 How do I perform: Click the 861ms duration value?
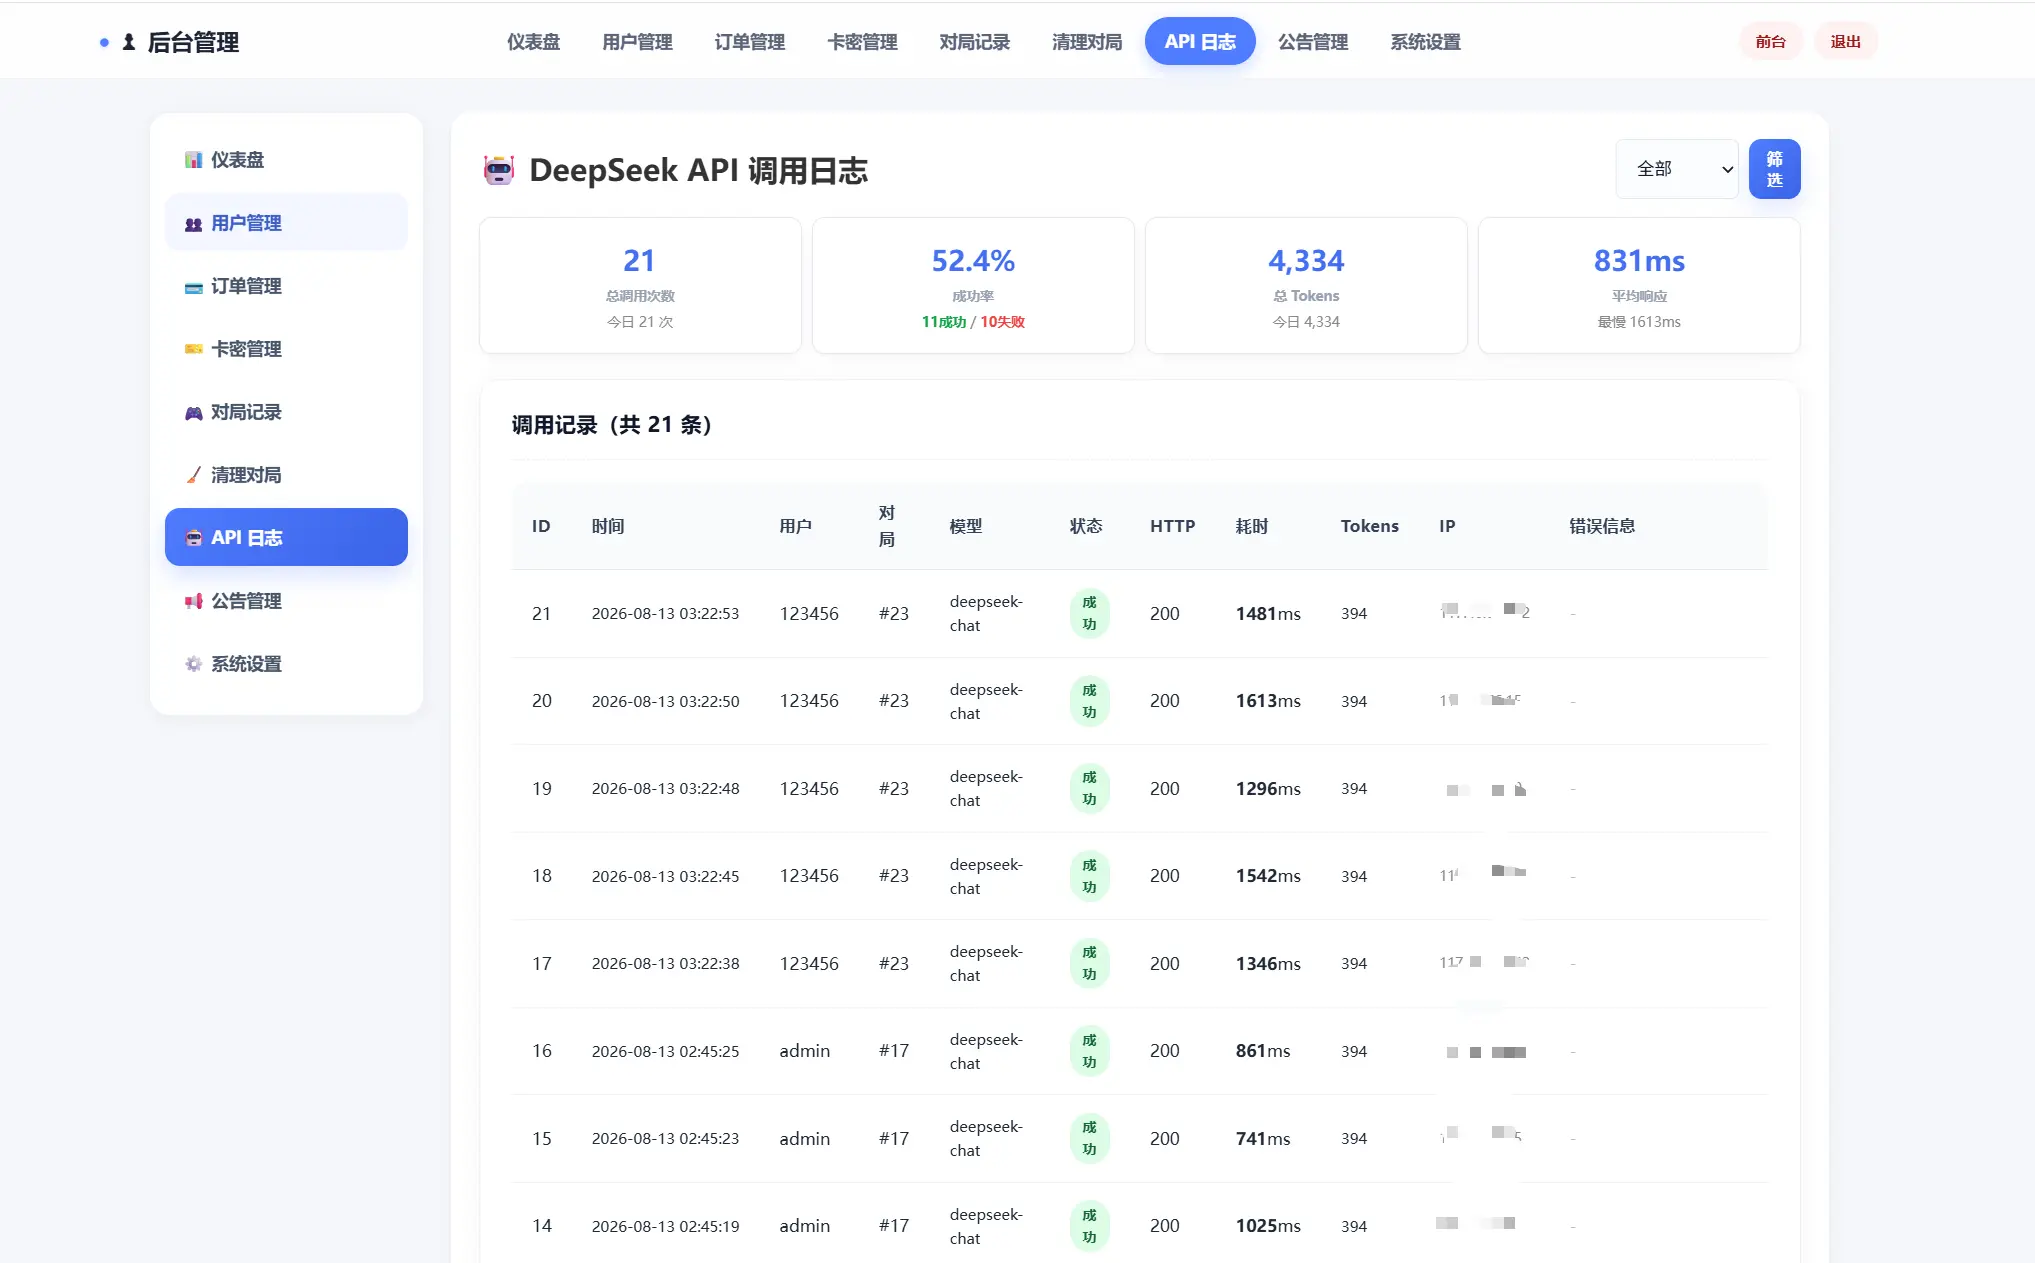click(x=1263, y=1051)
